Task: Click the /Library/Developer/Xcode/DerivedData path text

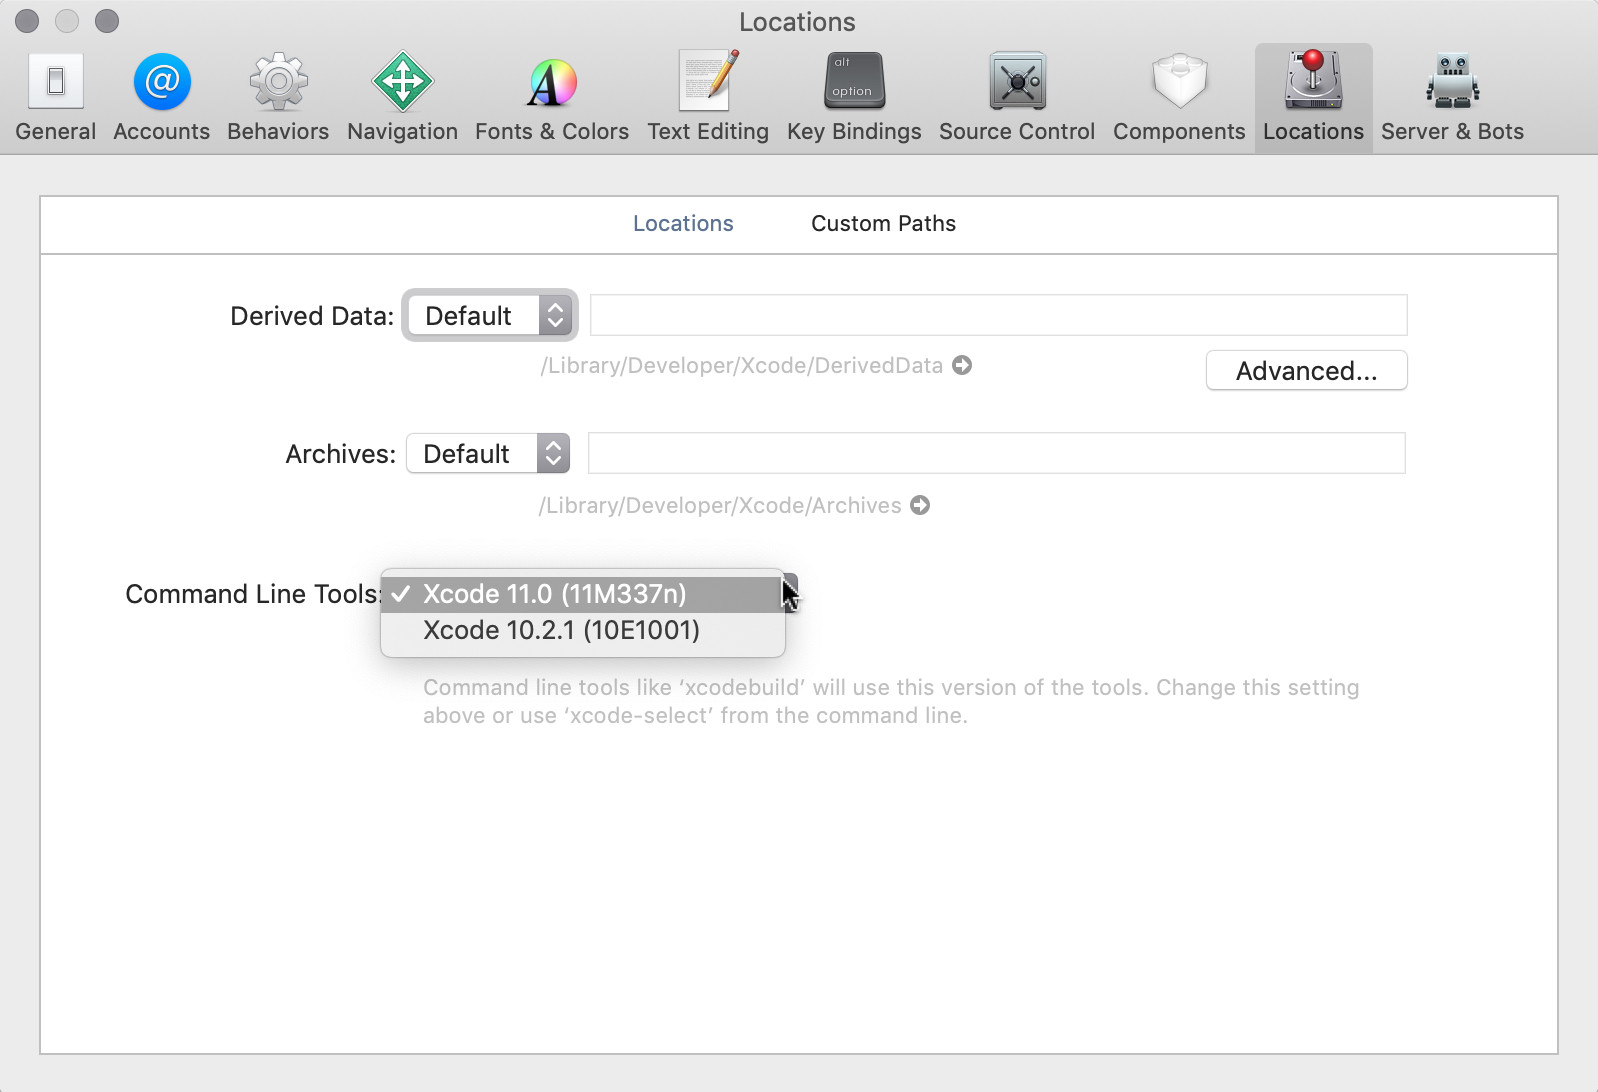Action: [741, 365]
